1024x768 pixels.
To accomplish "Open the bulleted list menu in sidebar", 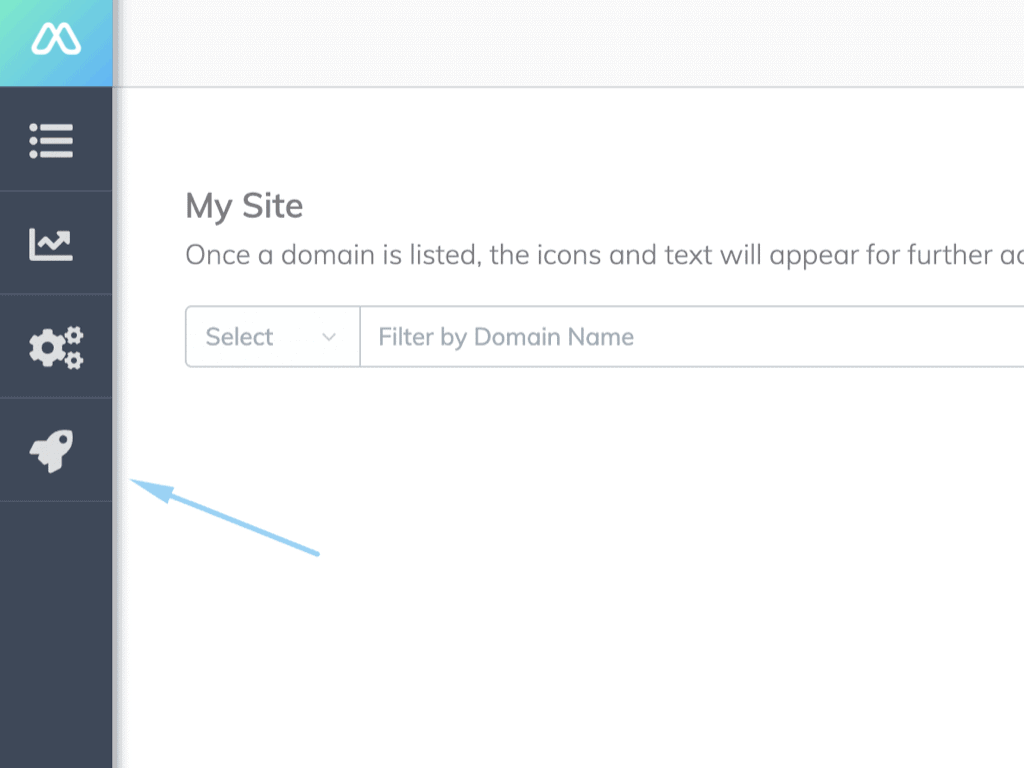I will 51,140.
